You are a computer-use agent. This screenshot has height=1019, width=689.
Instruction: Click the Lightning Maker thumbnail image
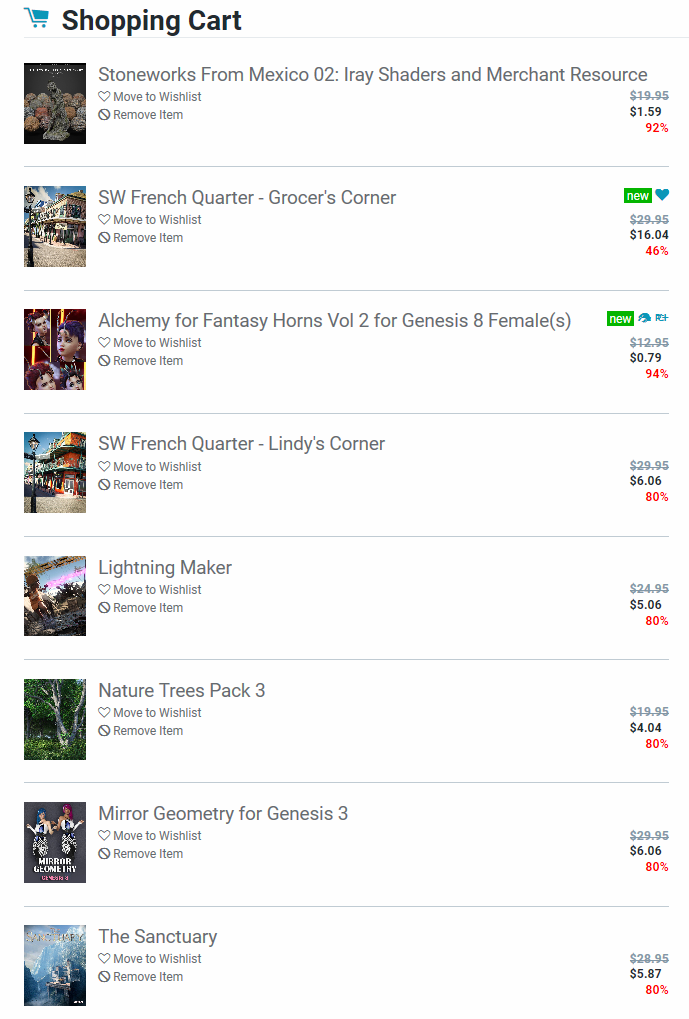coord(55,596)
